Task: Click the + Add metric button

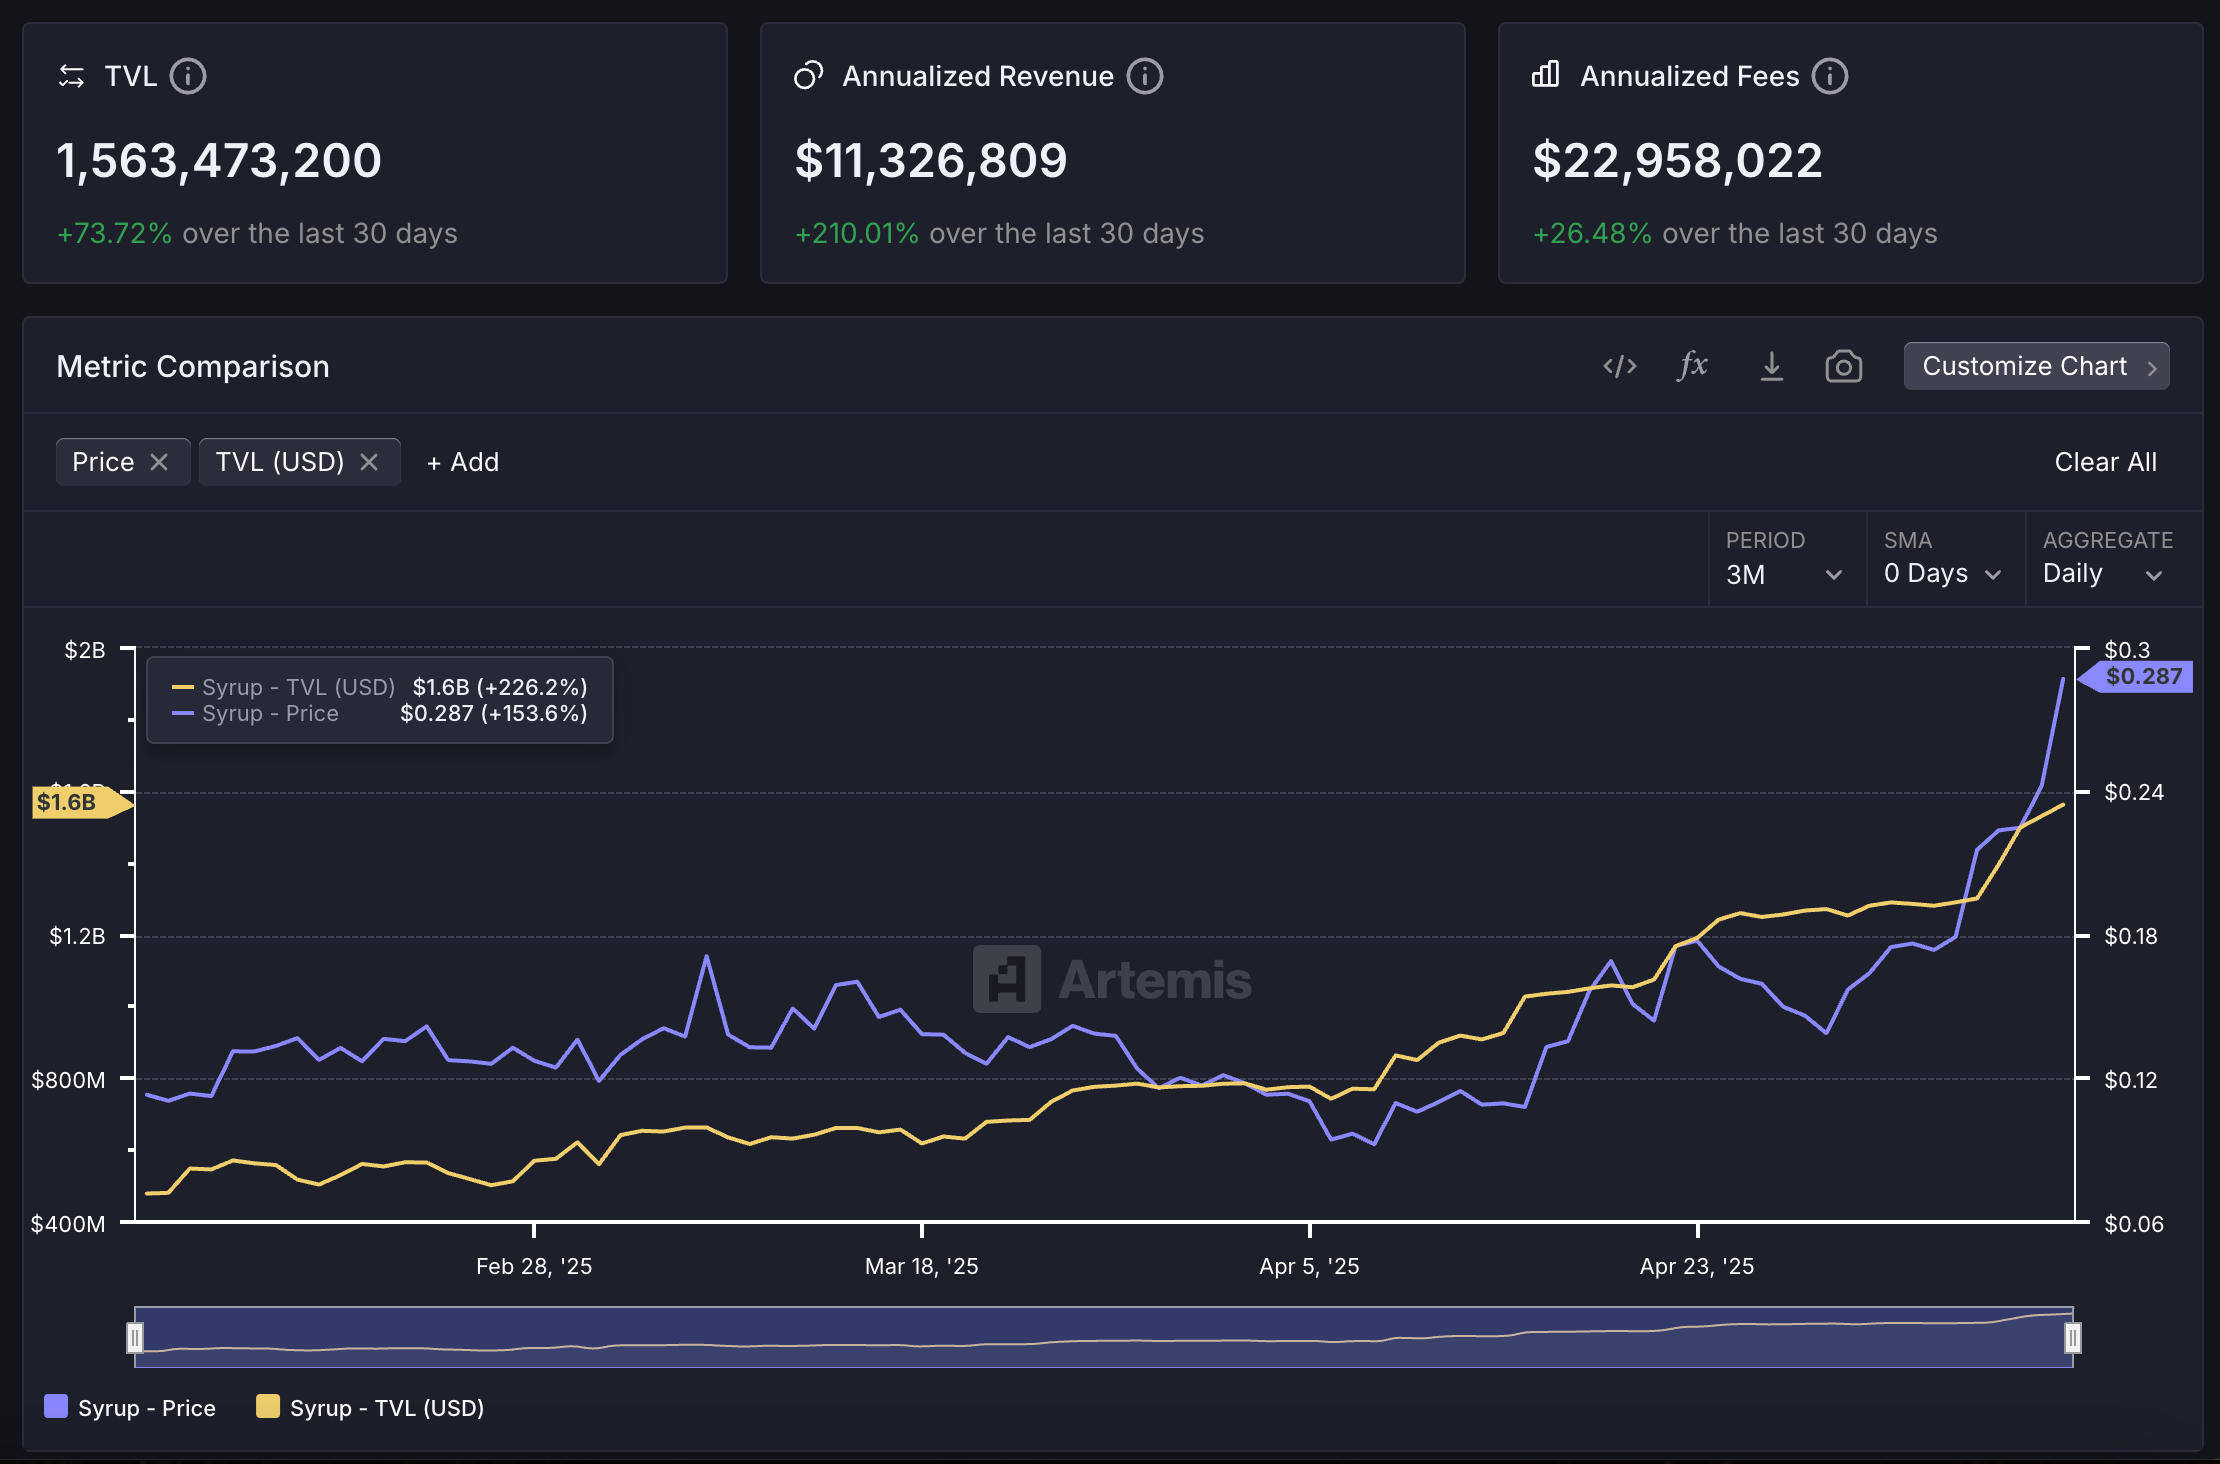Action: tap(462, 462)
